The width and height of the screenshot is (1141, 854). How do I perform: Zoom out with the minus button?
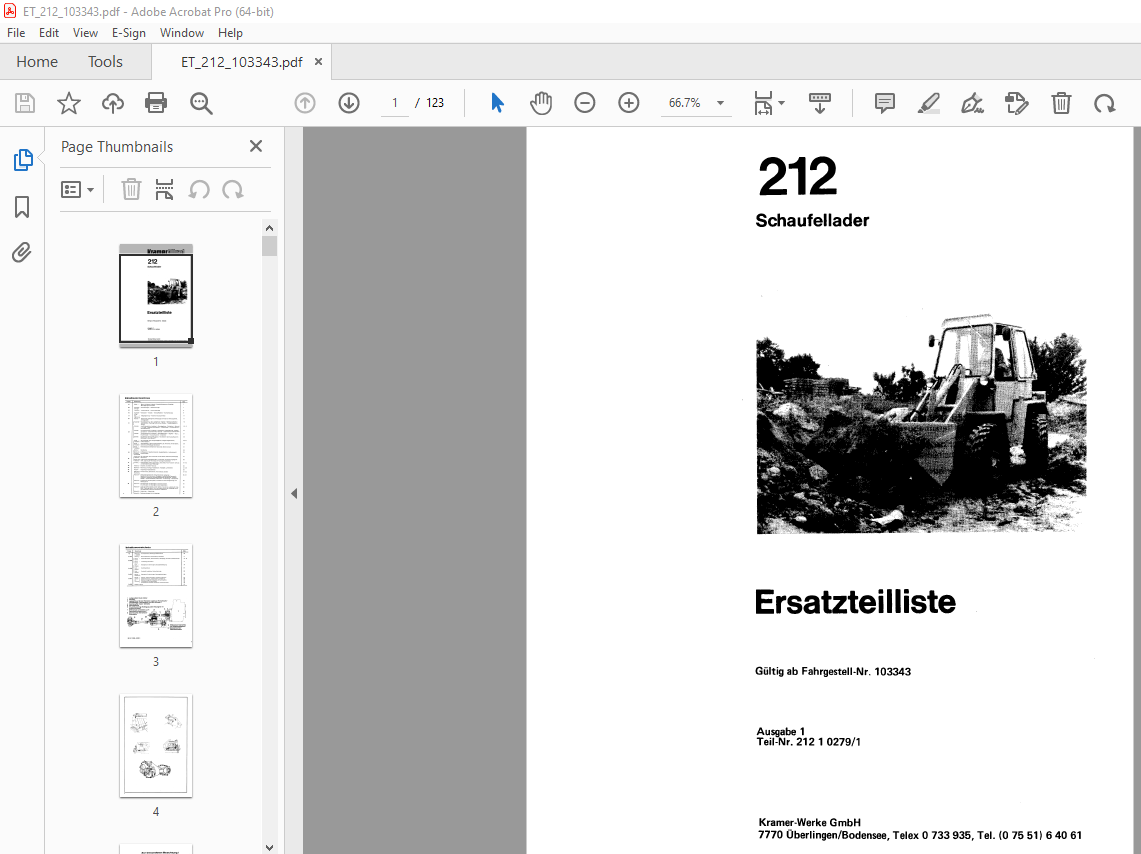pos(584,103)
